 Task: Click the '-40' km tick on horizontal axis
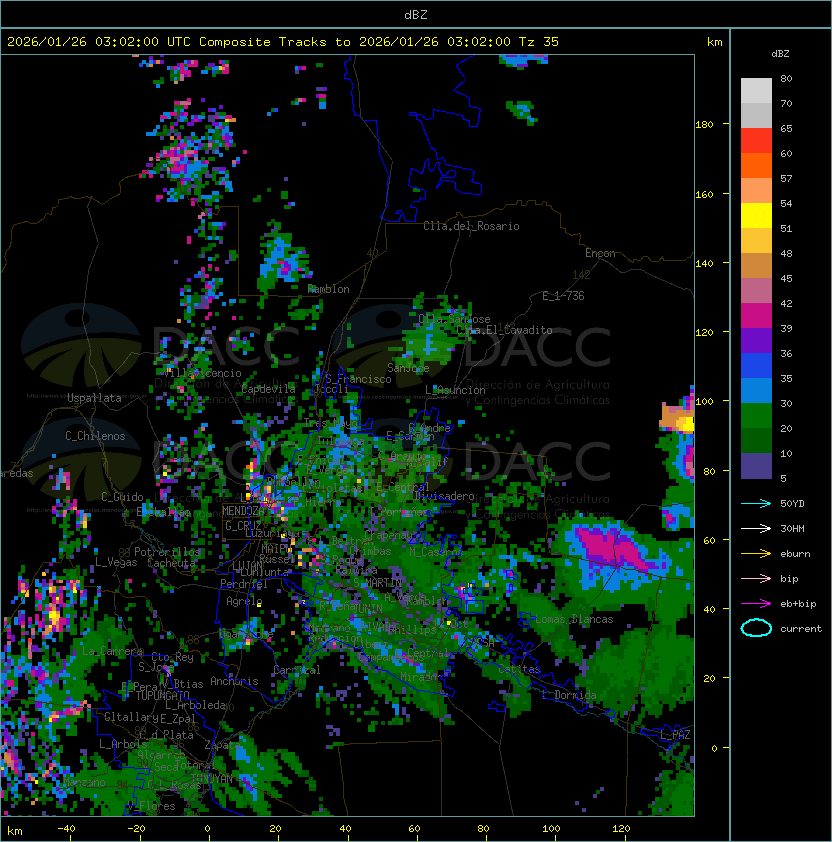pyautogui.click(x=66, y=828)
